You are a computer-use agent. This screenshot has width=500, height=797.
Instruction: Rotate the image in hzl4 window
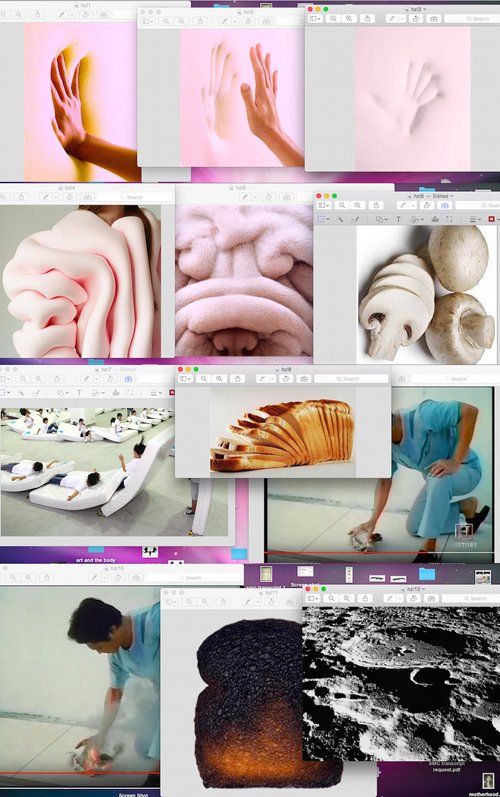click(x=69, y=197)
